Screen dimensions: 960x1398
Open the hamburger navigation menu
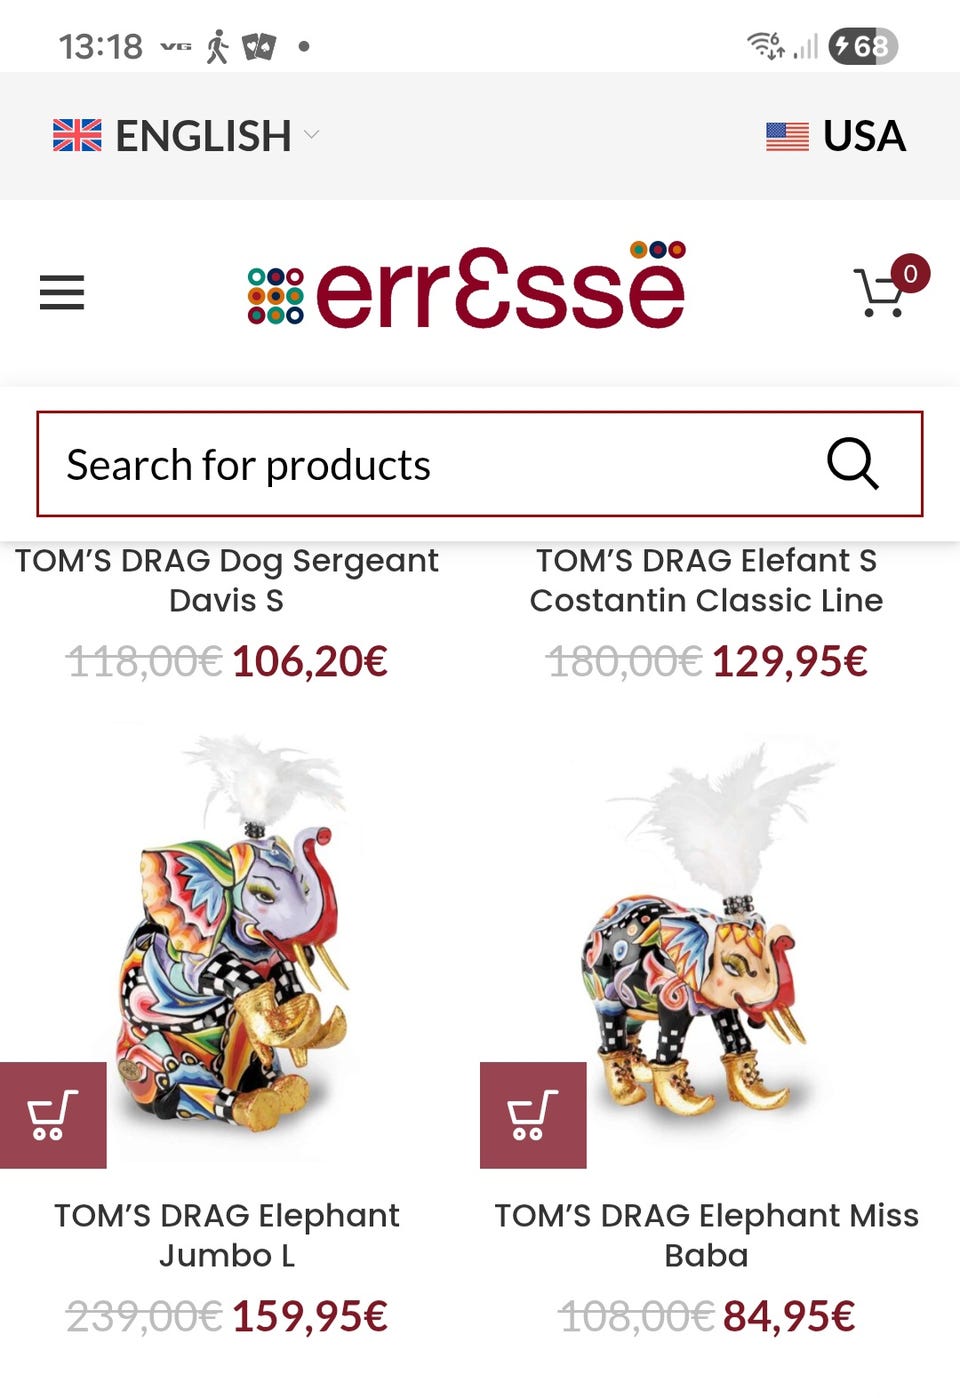[x=61, y=292]
